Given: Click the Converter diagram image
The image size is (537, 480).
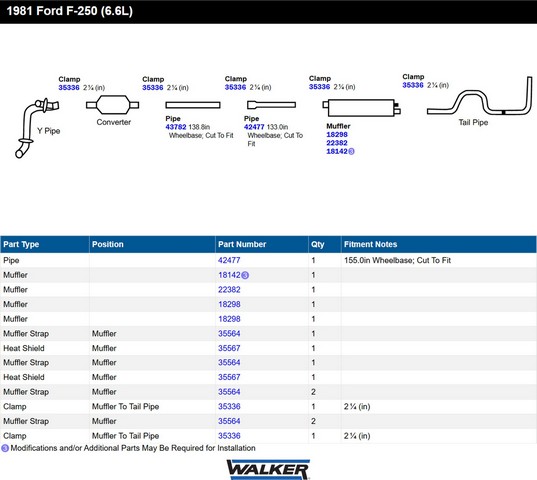Looking at the screenshot, I should click(112, 105).
